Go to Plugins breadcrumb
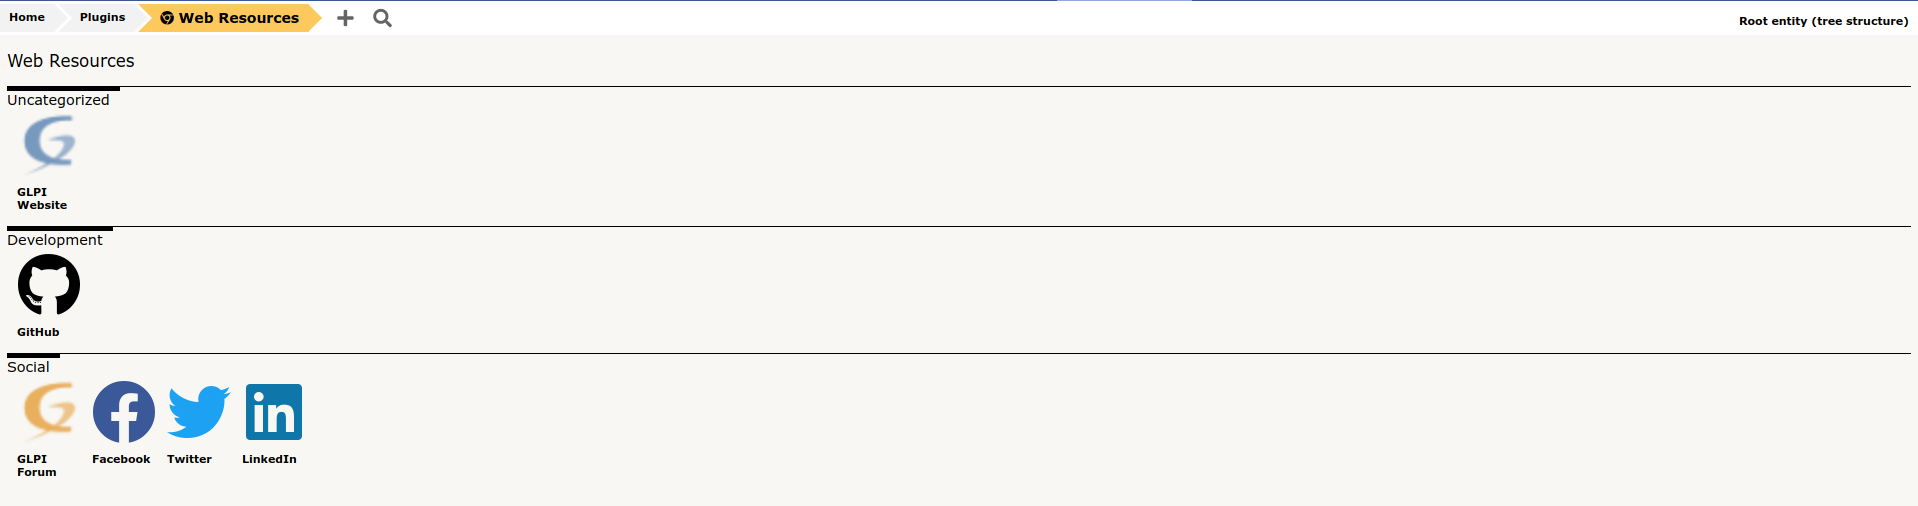The width and height of the screenshot is (1918, 506). [x=102, y=17]
